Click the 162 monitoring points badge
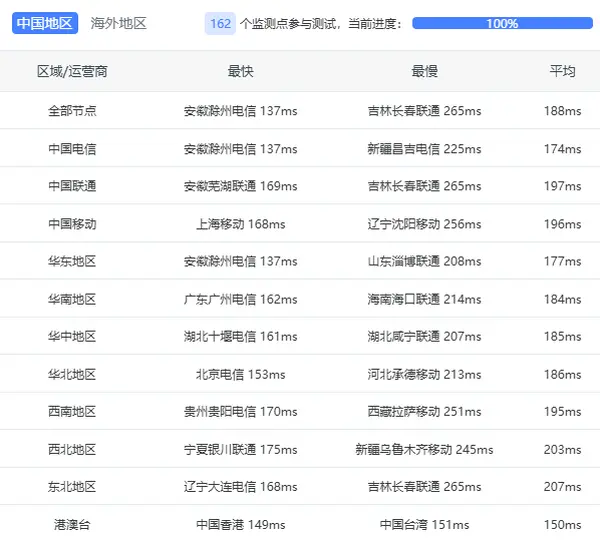The image size is (600, 541). tap(220, 23)
